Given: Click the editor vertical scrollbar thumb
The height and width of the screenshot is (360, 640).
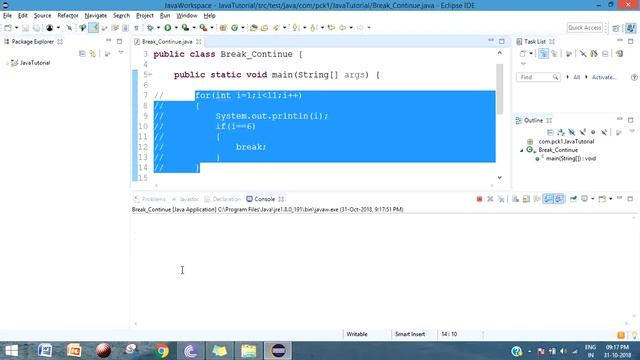Looking at the screenshot, I should pyautogui.click(x=500, y=89).
